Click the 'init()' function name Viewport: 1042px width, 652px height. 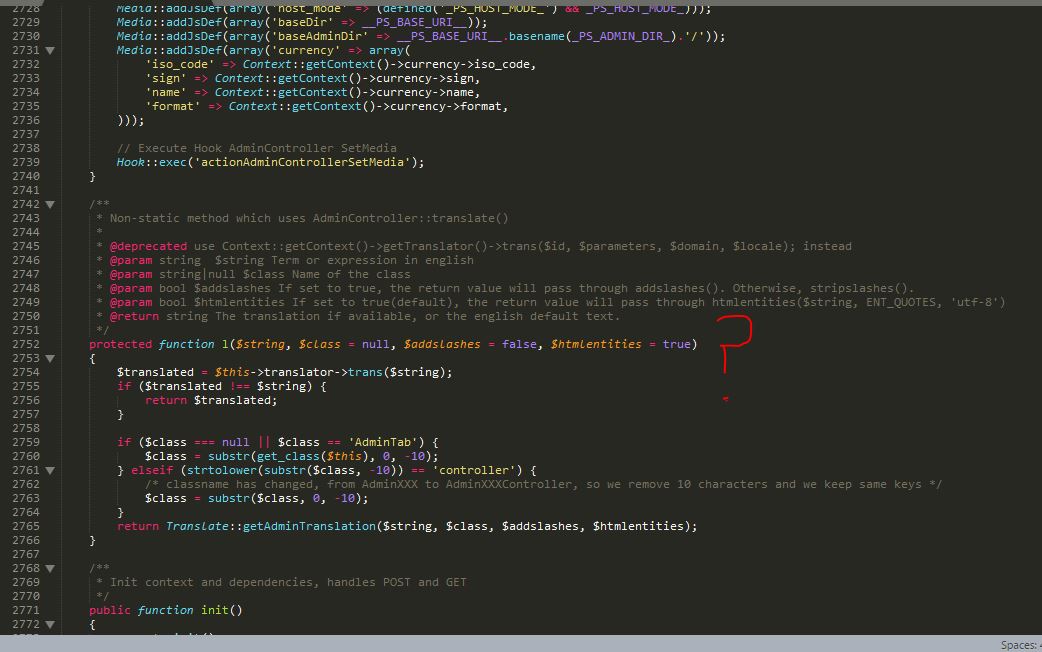pos(222,610)
